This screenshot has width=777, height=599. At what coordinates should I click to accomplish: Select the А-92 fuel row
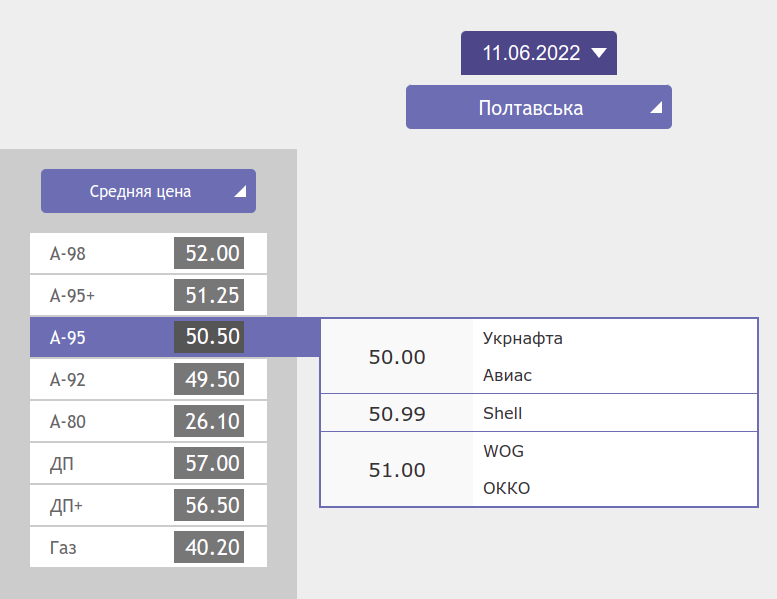100,380
